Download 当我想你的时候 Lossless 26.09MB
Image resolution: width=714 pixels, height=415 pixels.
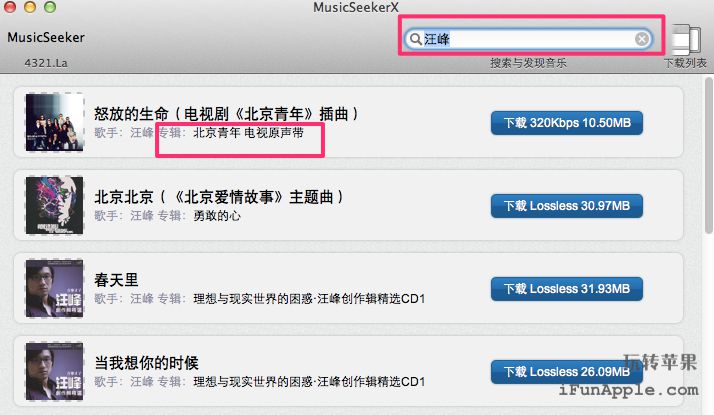pyautogui.click(x=566, y=371)
